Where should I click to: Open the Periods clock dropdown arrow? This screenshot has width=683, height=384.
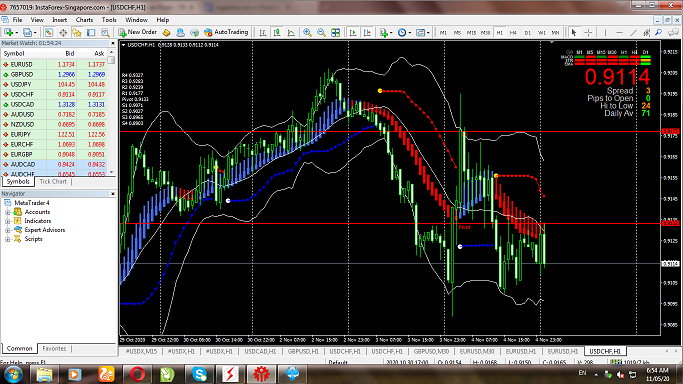(409, 33)
